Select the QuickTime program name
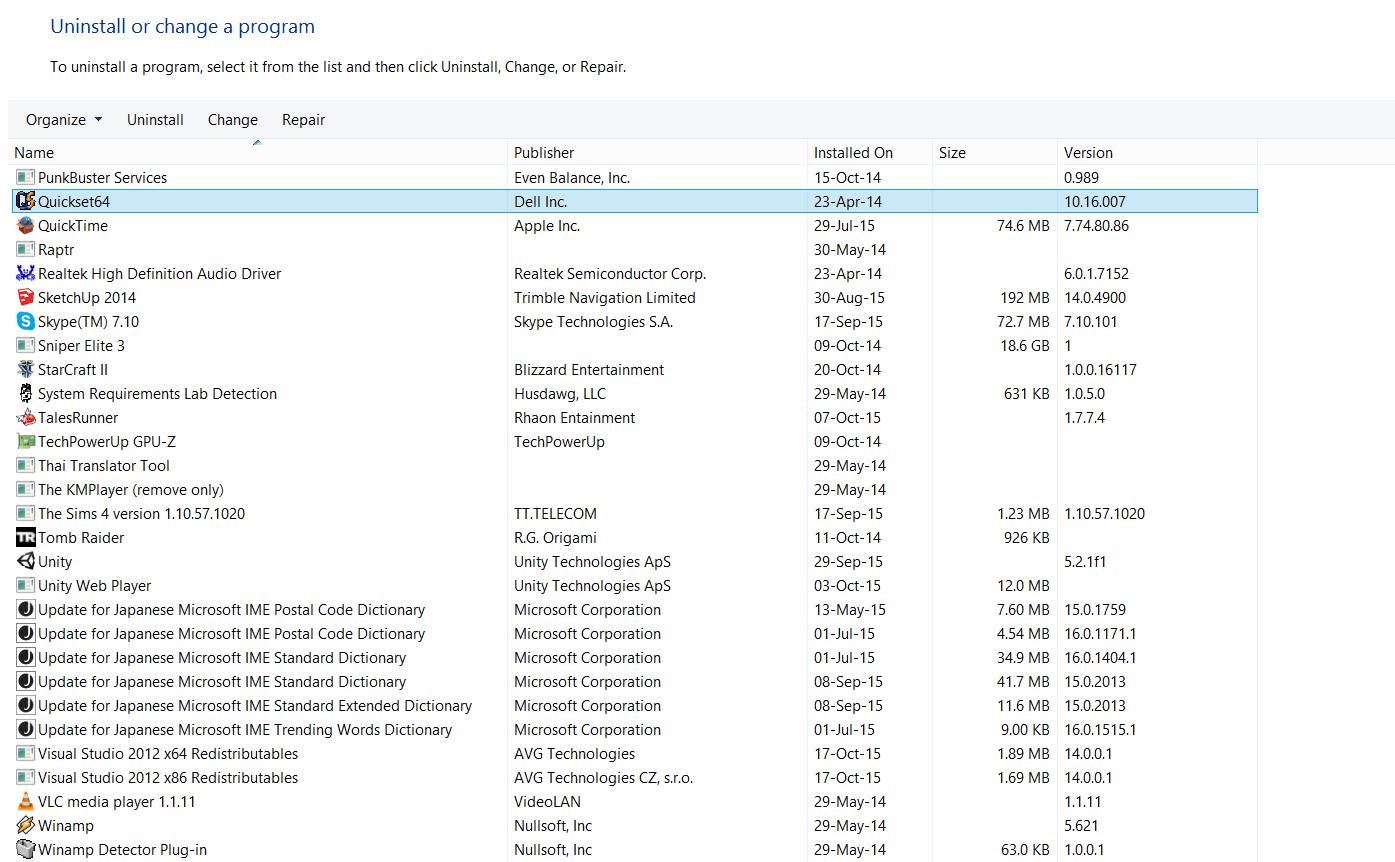 [73, 225]
